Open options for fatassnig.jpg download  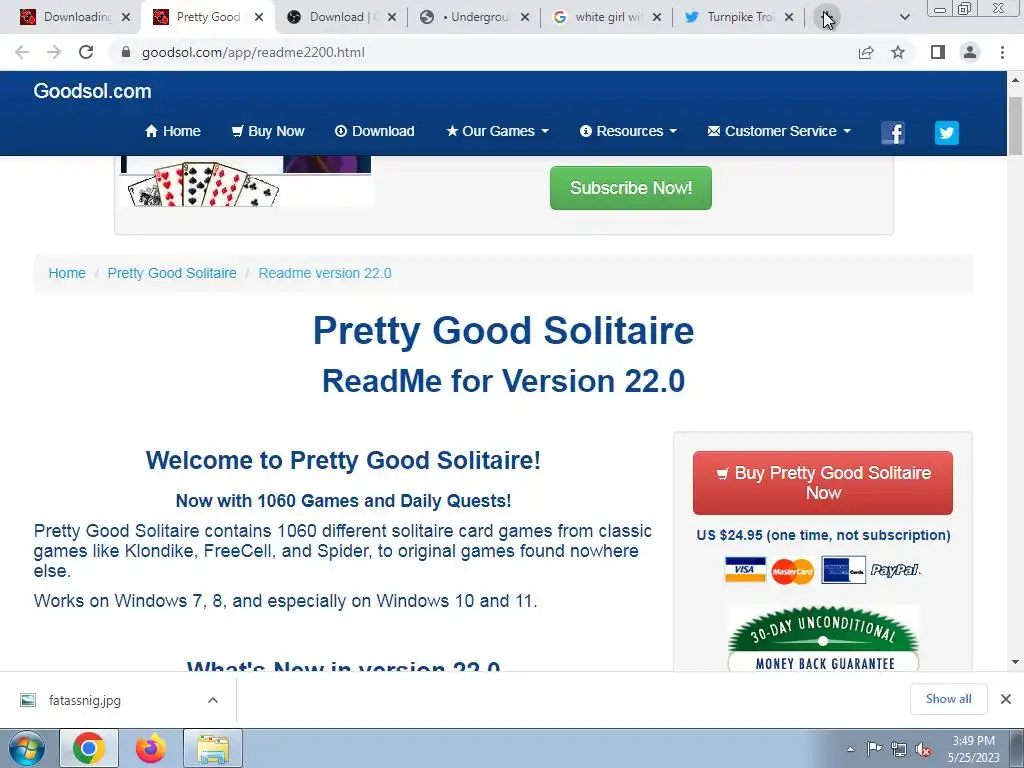click(213, 700)
